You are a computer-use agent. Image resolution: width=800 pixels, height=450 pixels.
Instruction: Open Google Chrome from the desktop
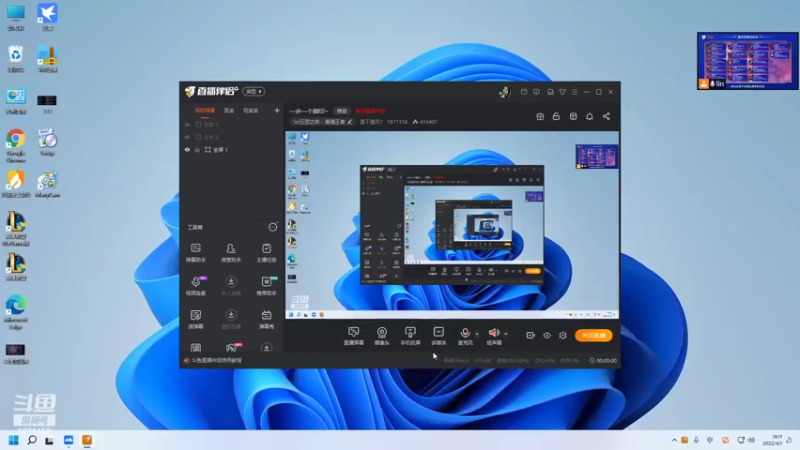[x=16, y=145]
